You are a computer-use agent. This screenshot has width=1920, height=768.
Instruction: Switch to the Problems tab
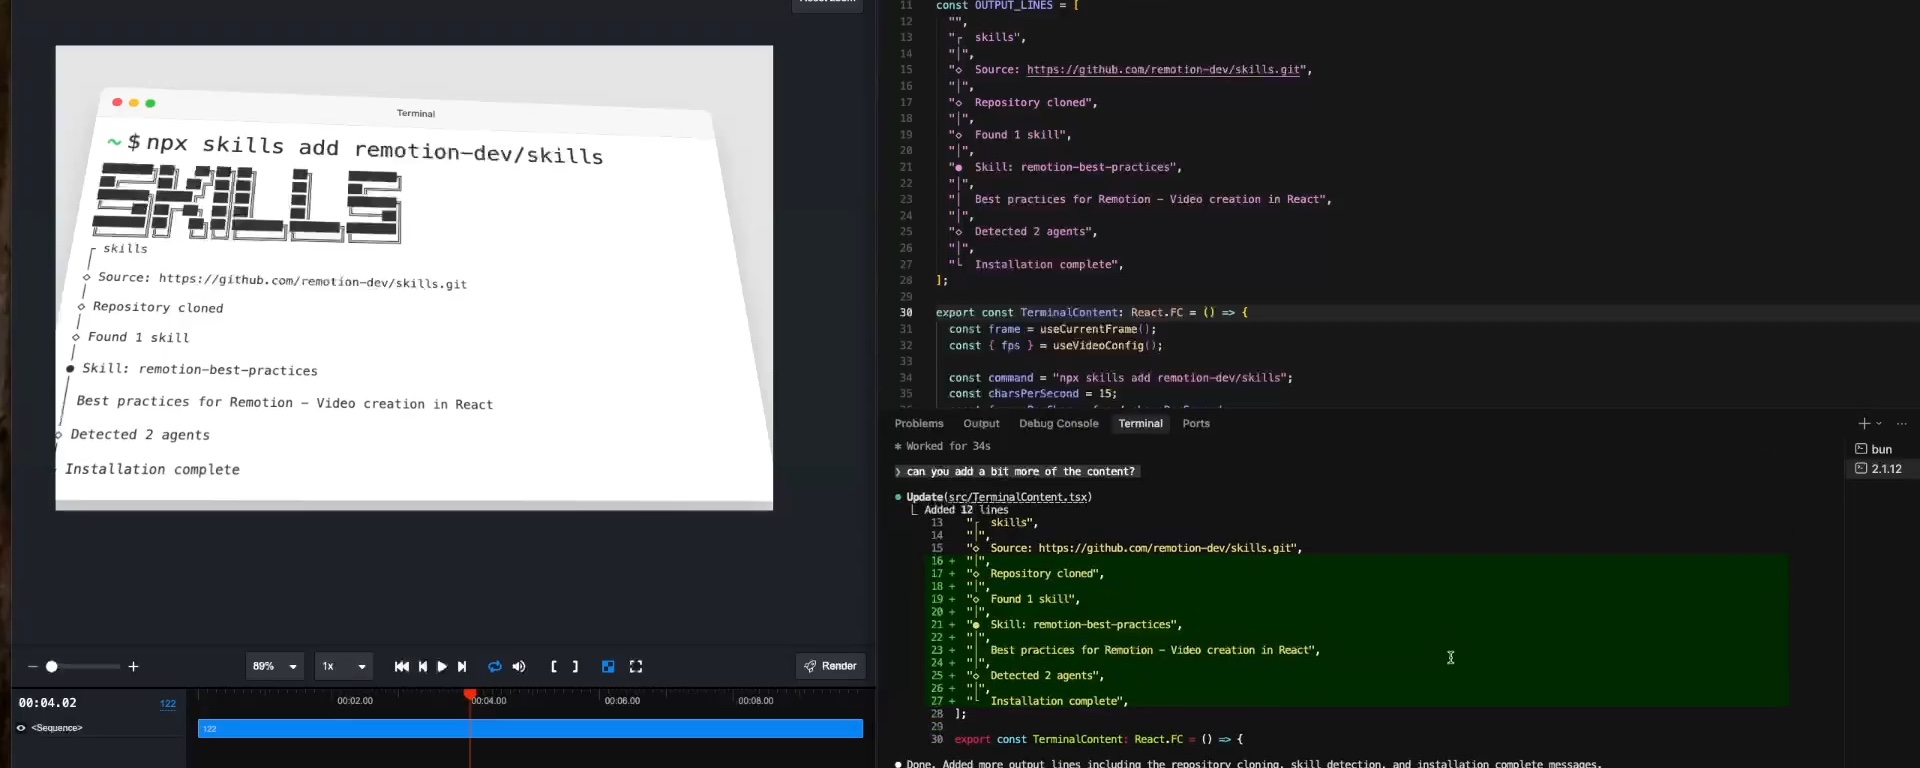point(919,424)
